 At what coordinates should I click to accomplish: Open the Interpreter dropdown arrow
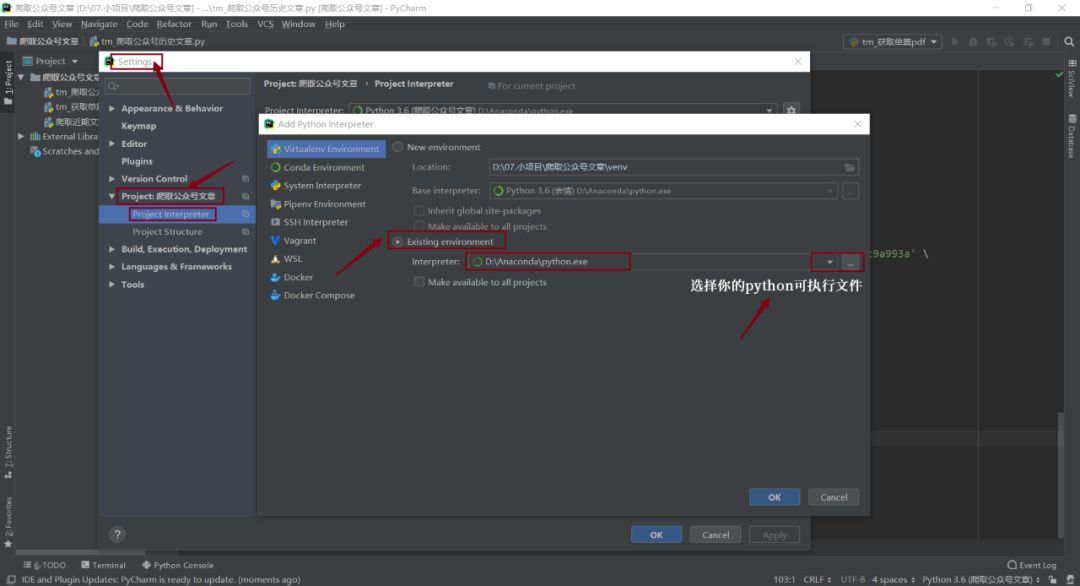tap(829, 262)
